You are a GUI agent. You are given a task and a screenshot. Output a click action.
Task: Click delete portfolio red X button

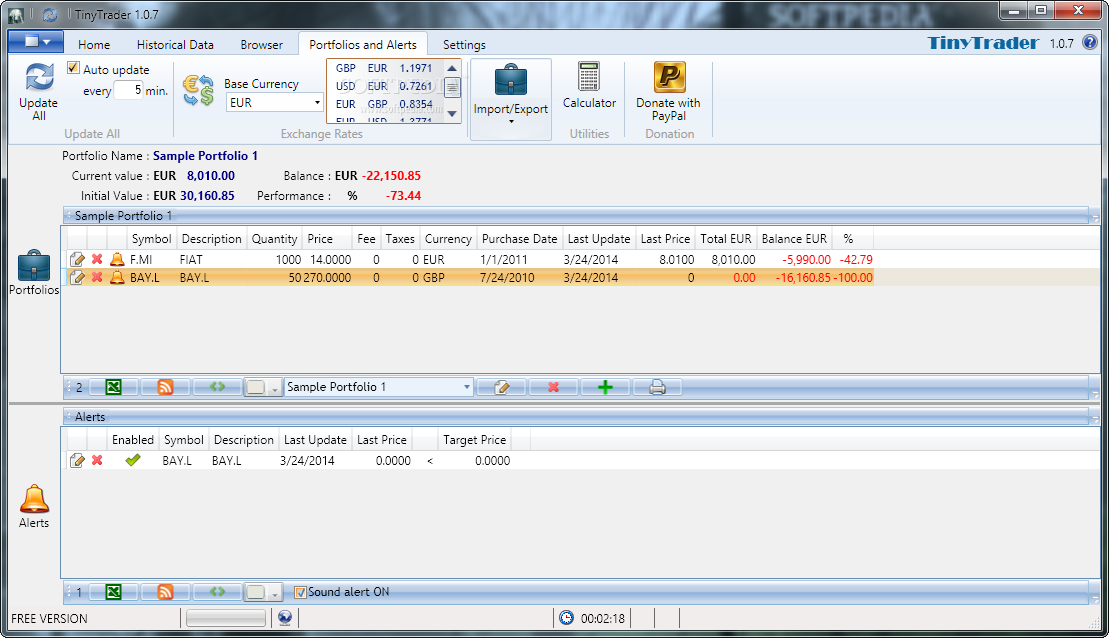pyautogui.click(x=553, y=387)
